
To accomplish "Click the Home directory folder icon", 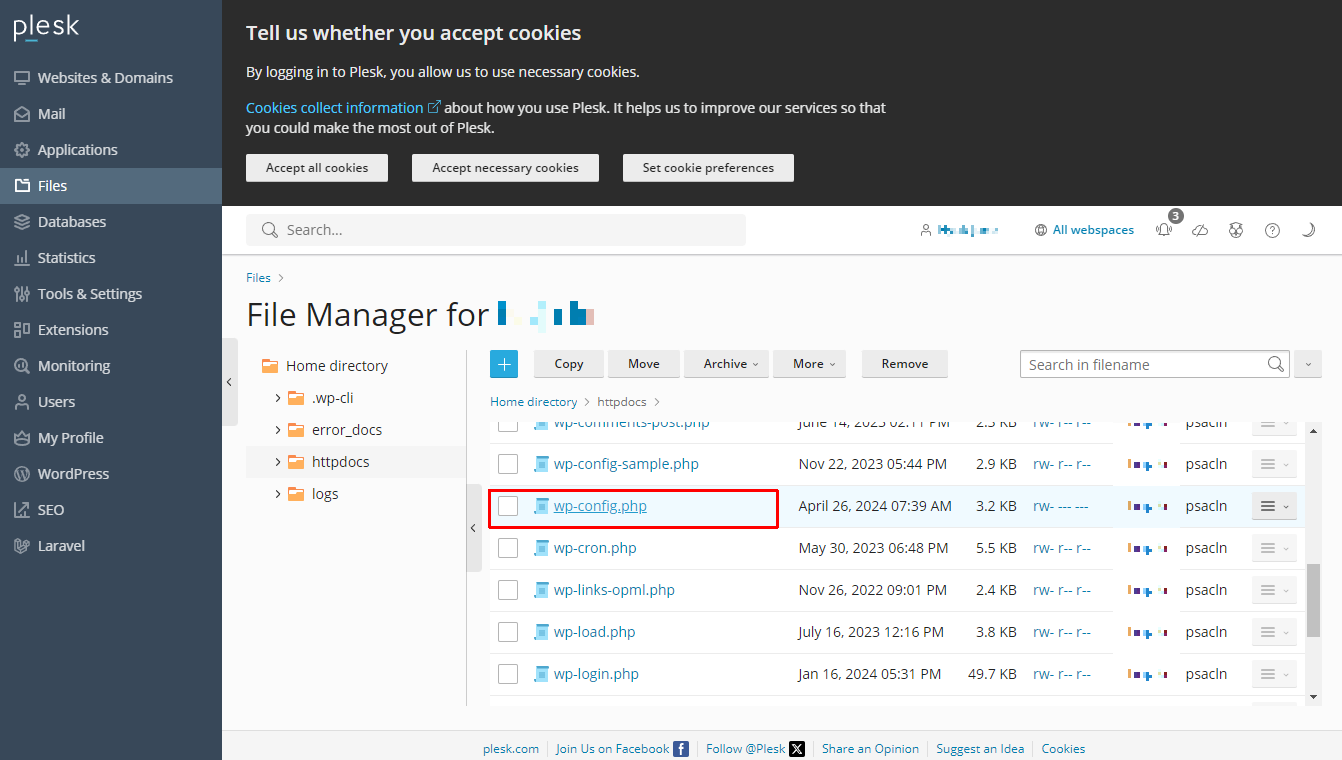I will click(270, 366).
